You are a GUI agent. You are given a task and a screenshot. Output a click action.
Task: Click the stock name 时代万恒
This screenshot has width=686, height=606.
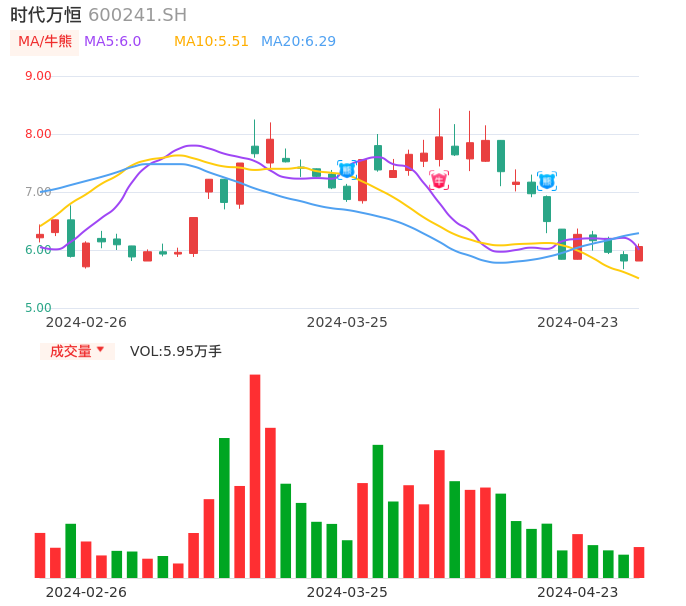pos(46,14)
